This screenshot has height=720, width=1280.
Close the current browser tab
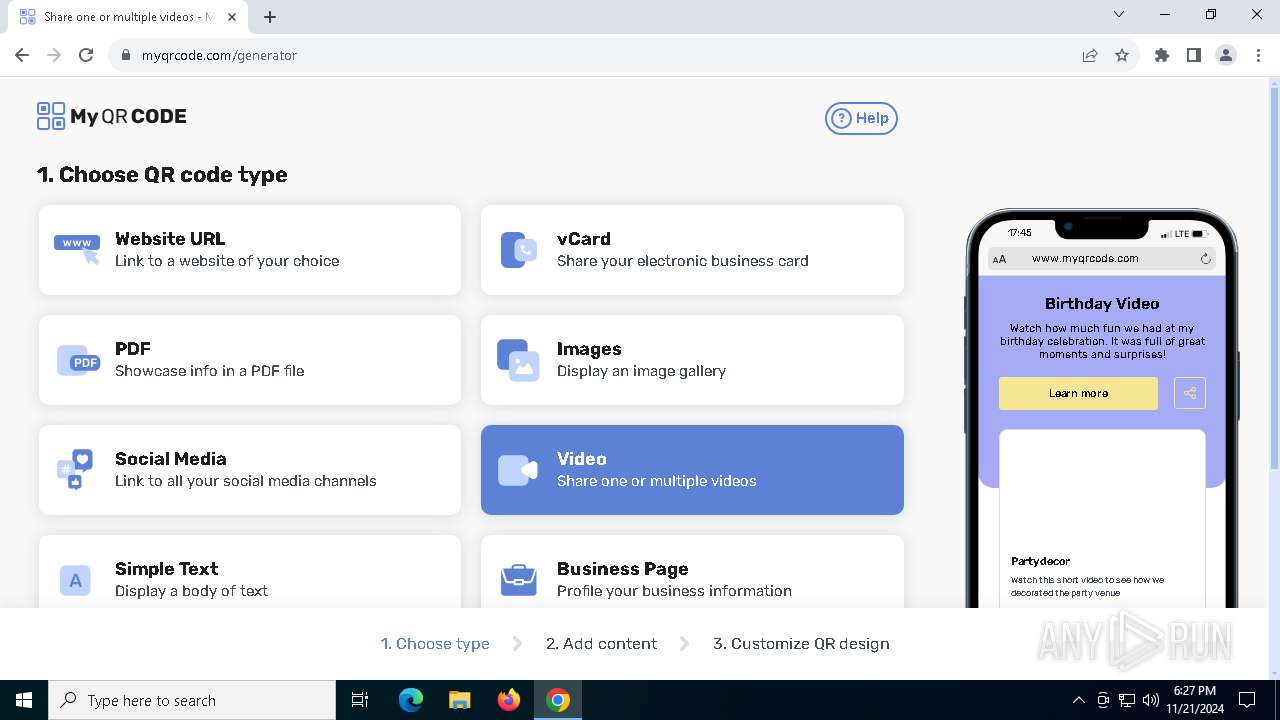pos(231,17)
